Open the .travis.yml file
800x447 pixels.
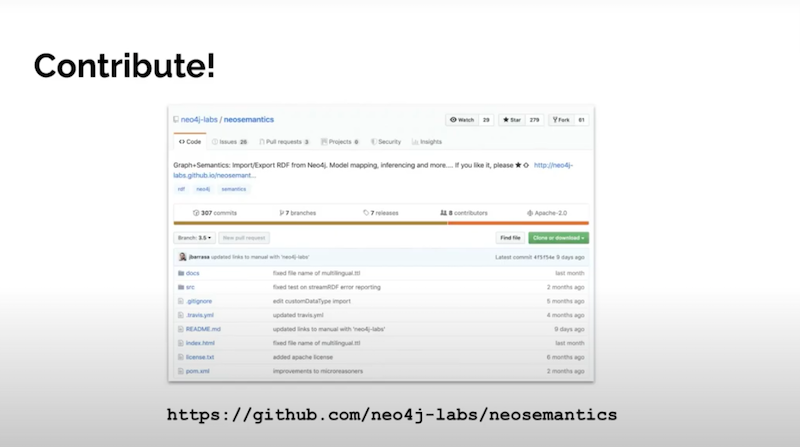(200, 315)
